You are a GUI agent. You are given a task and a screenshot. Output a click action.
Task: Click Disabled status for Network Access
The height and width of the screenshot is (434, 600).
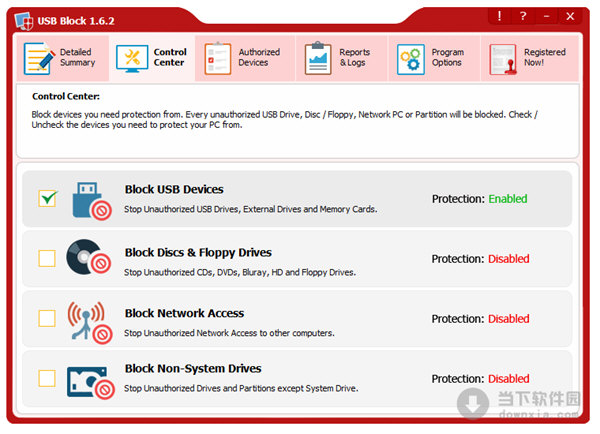pos(509,319)
